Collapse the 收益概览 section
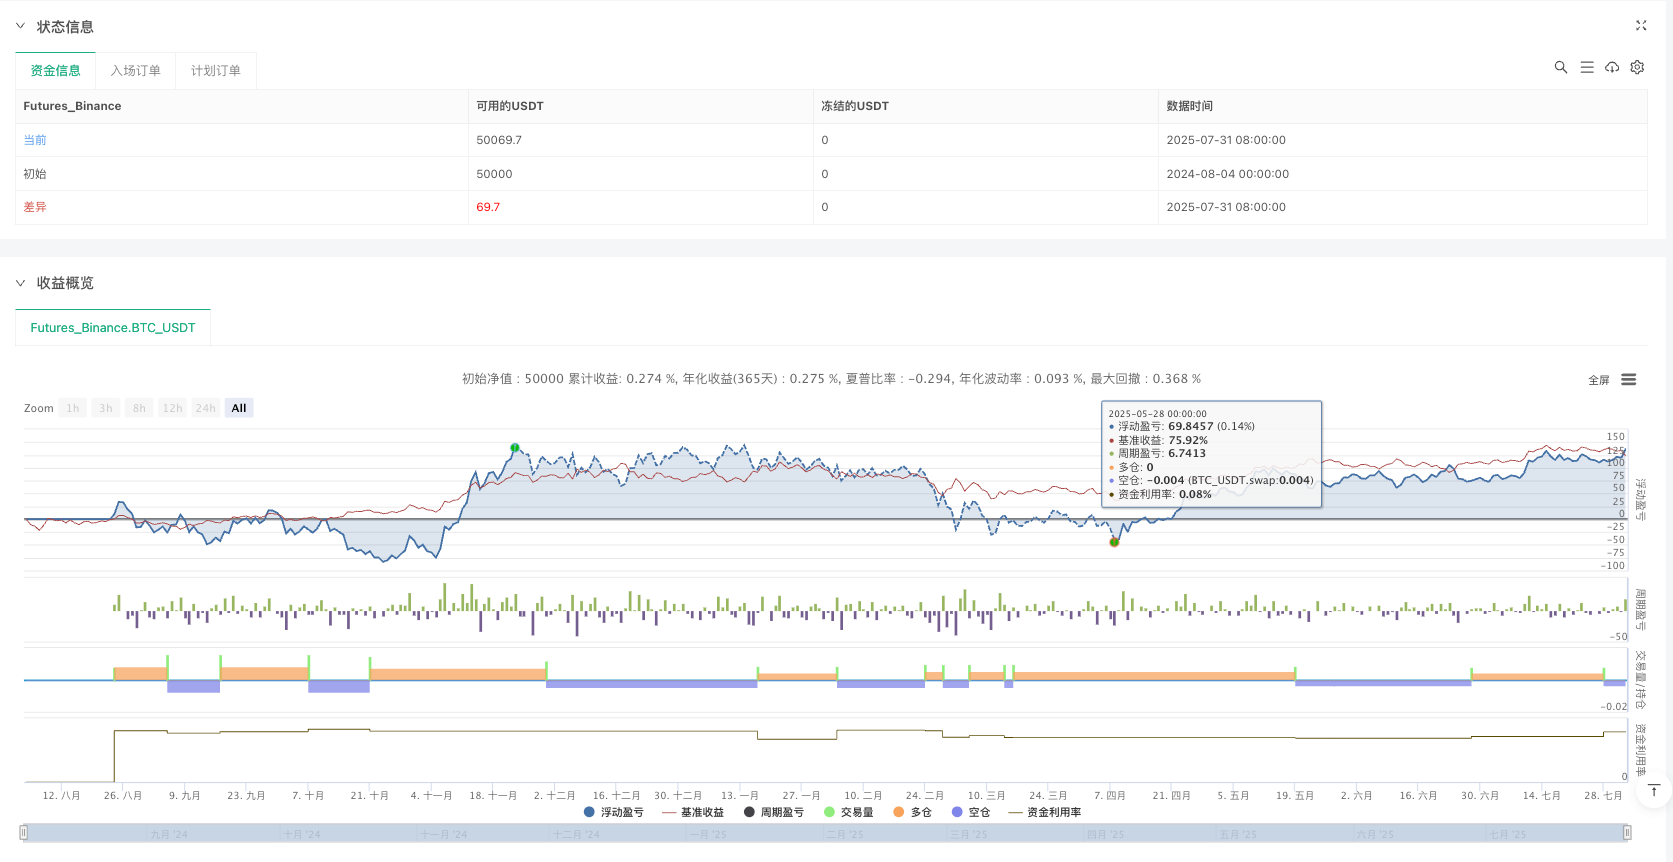 (x=21, y=283)
